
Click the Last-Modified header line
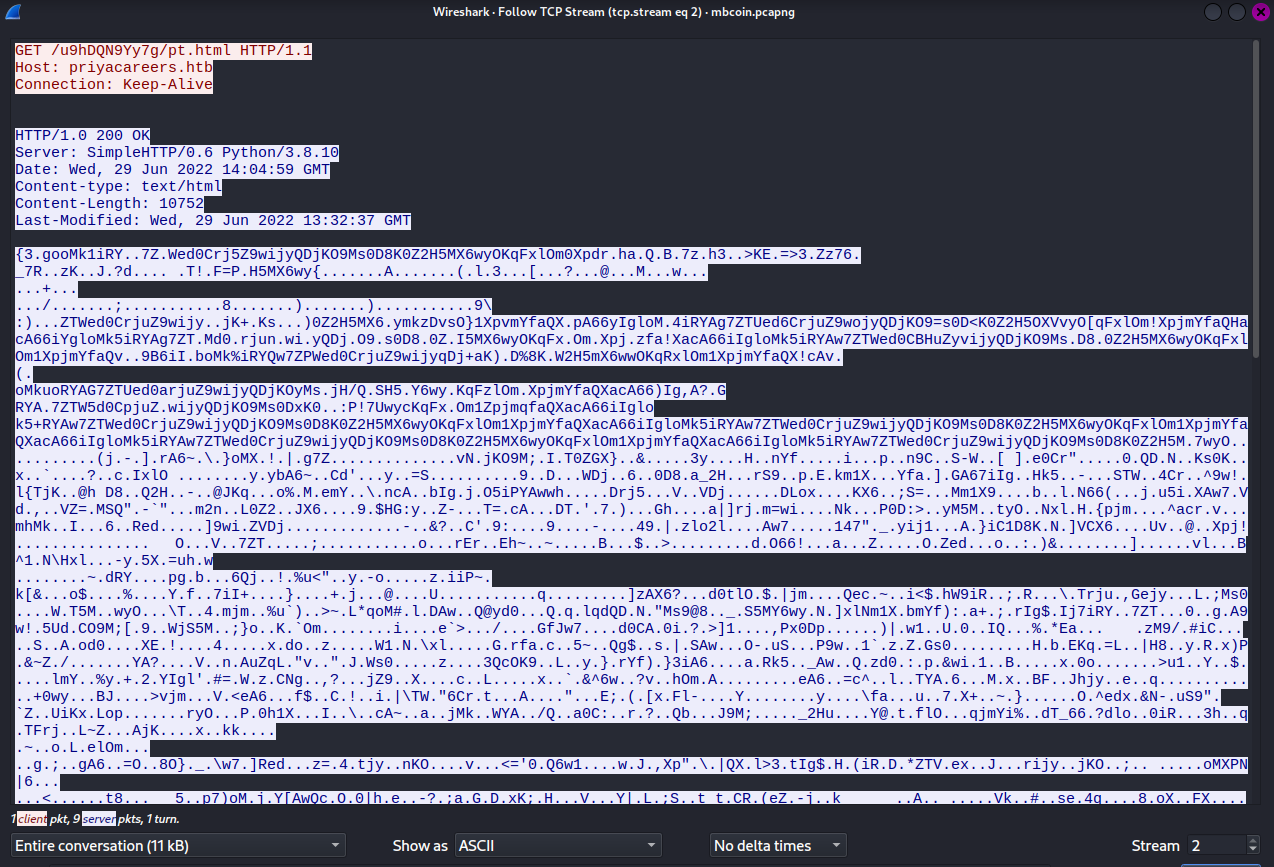pos(213,220)
